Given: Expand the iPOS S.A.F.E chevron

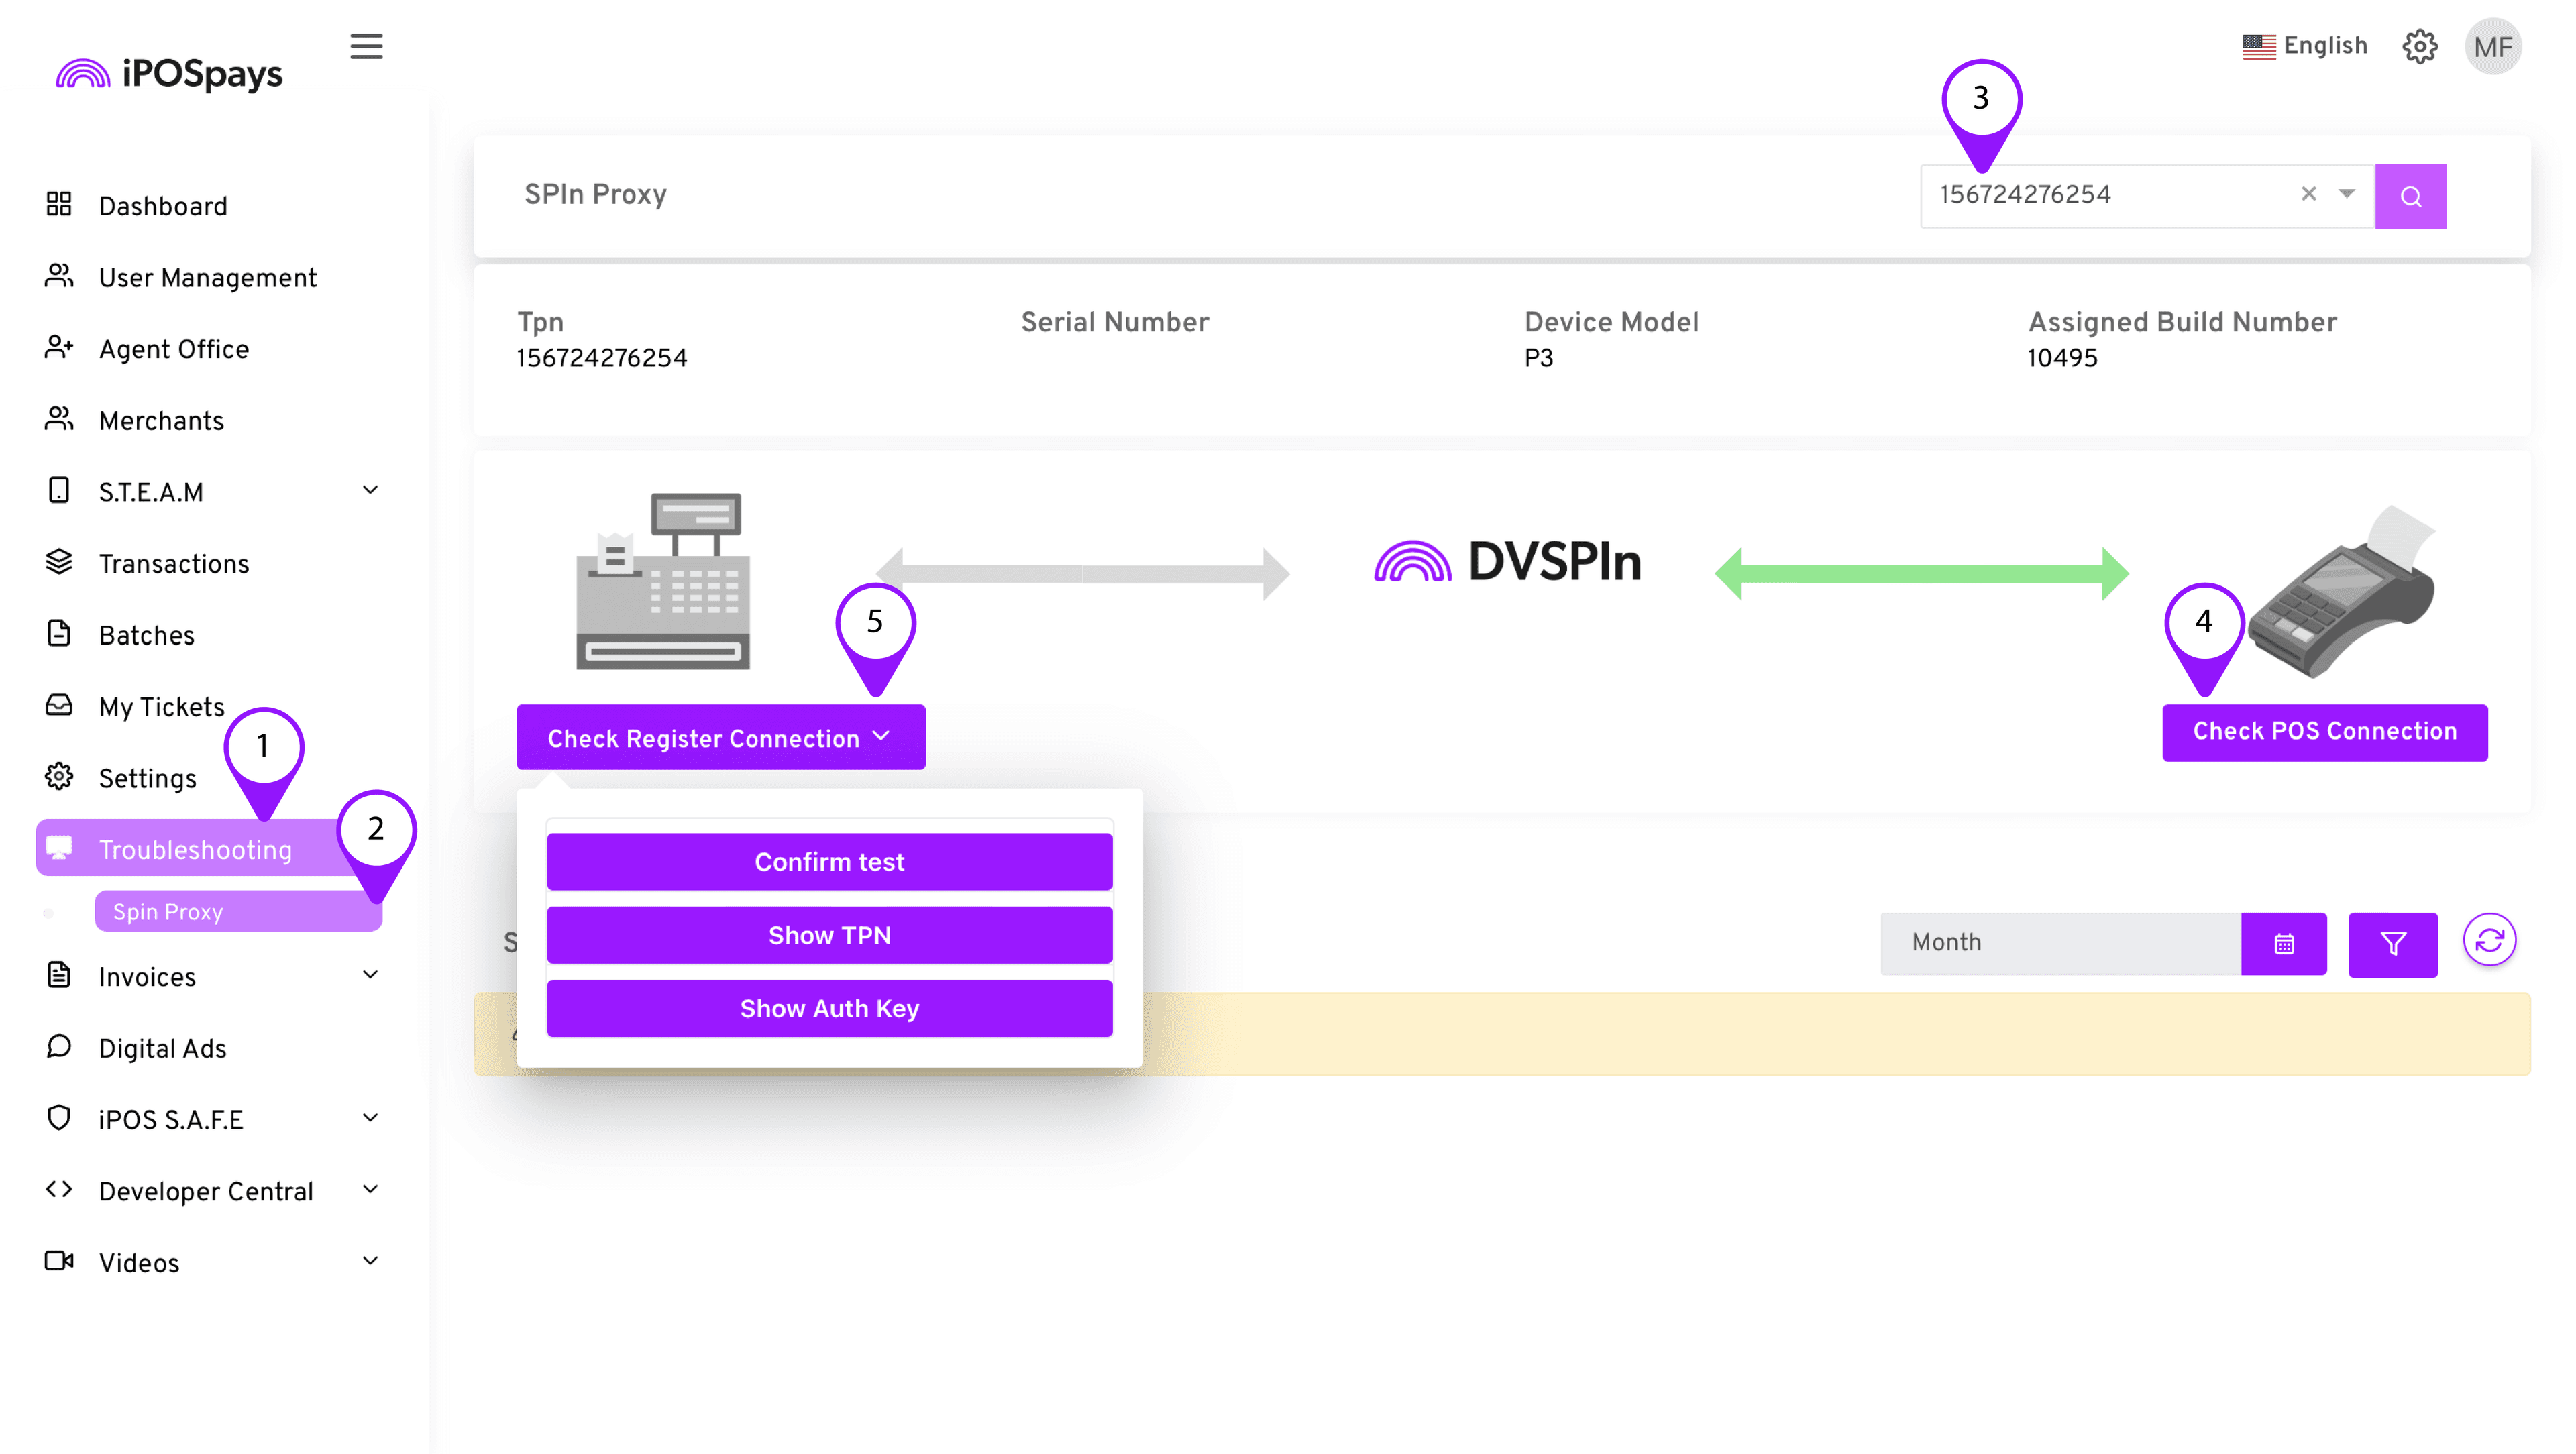Looking at the screenshot, I should pyautogui.click(x=370, y=1118).
